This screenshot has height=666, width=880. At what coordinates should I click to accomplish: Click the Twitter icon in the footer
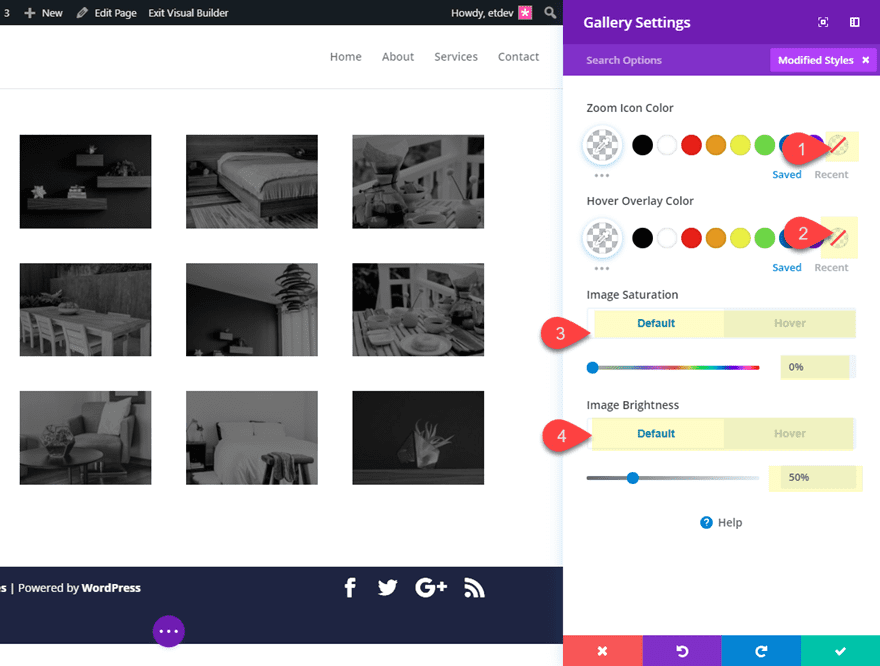[387, 588]
